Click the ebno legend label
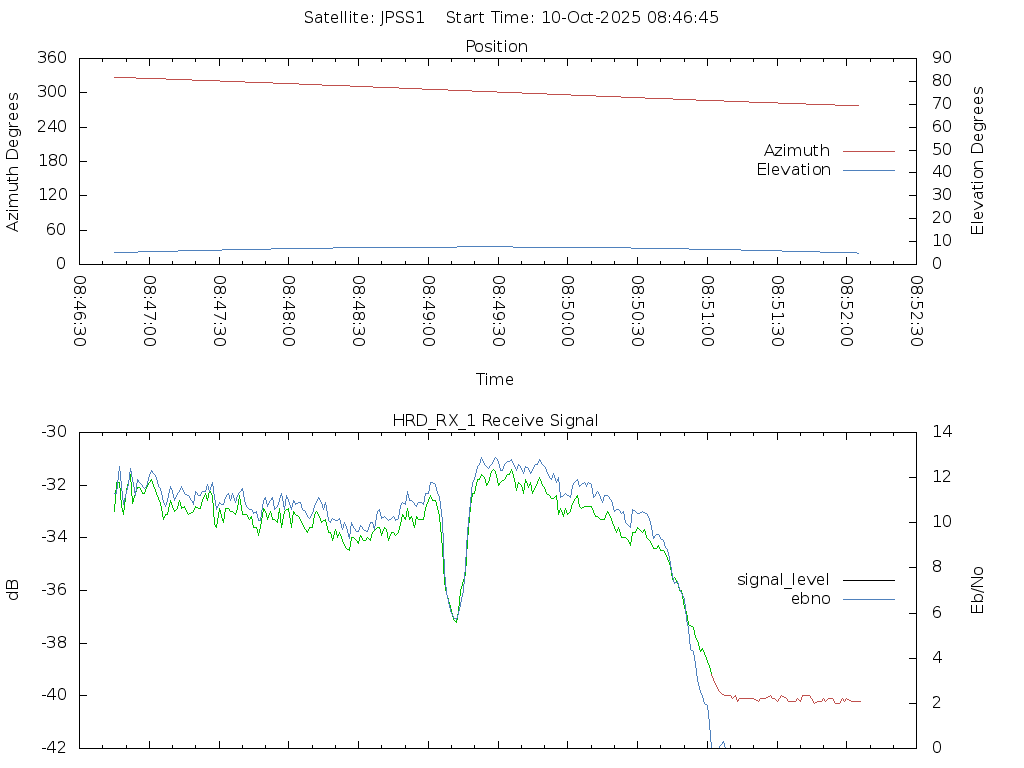The width and height of the screenshot is (1024, 768). pyautogui.click(x=810, y=598)
